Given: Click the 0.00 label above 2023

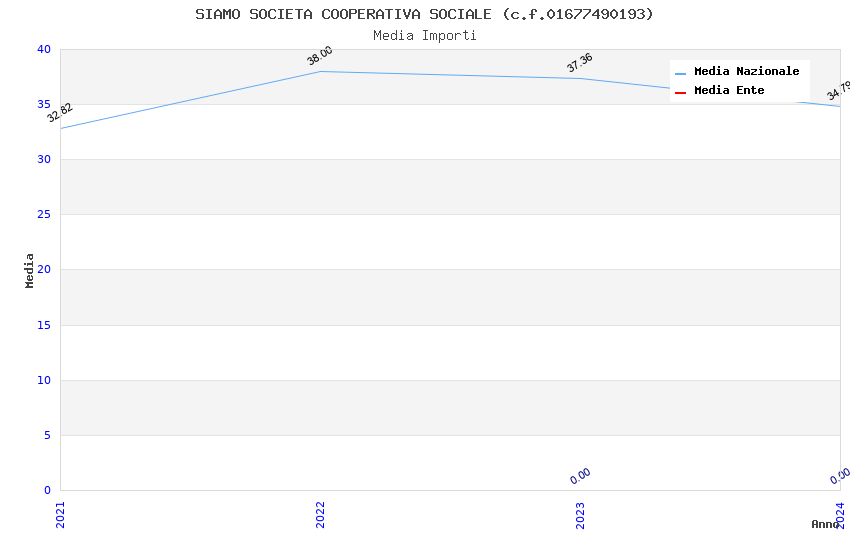Looking at the screenshot, I should tap(580, 476).
